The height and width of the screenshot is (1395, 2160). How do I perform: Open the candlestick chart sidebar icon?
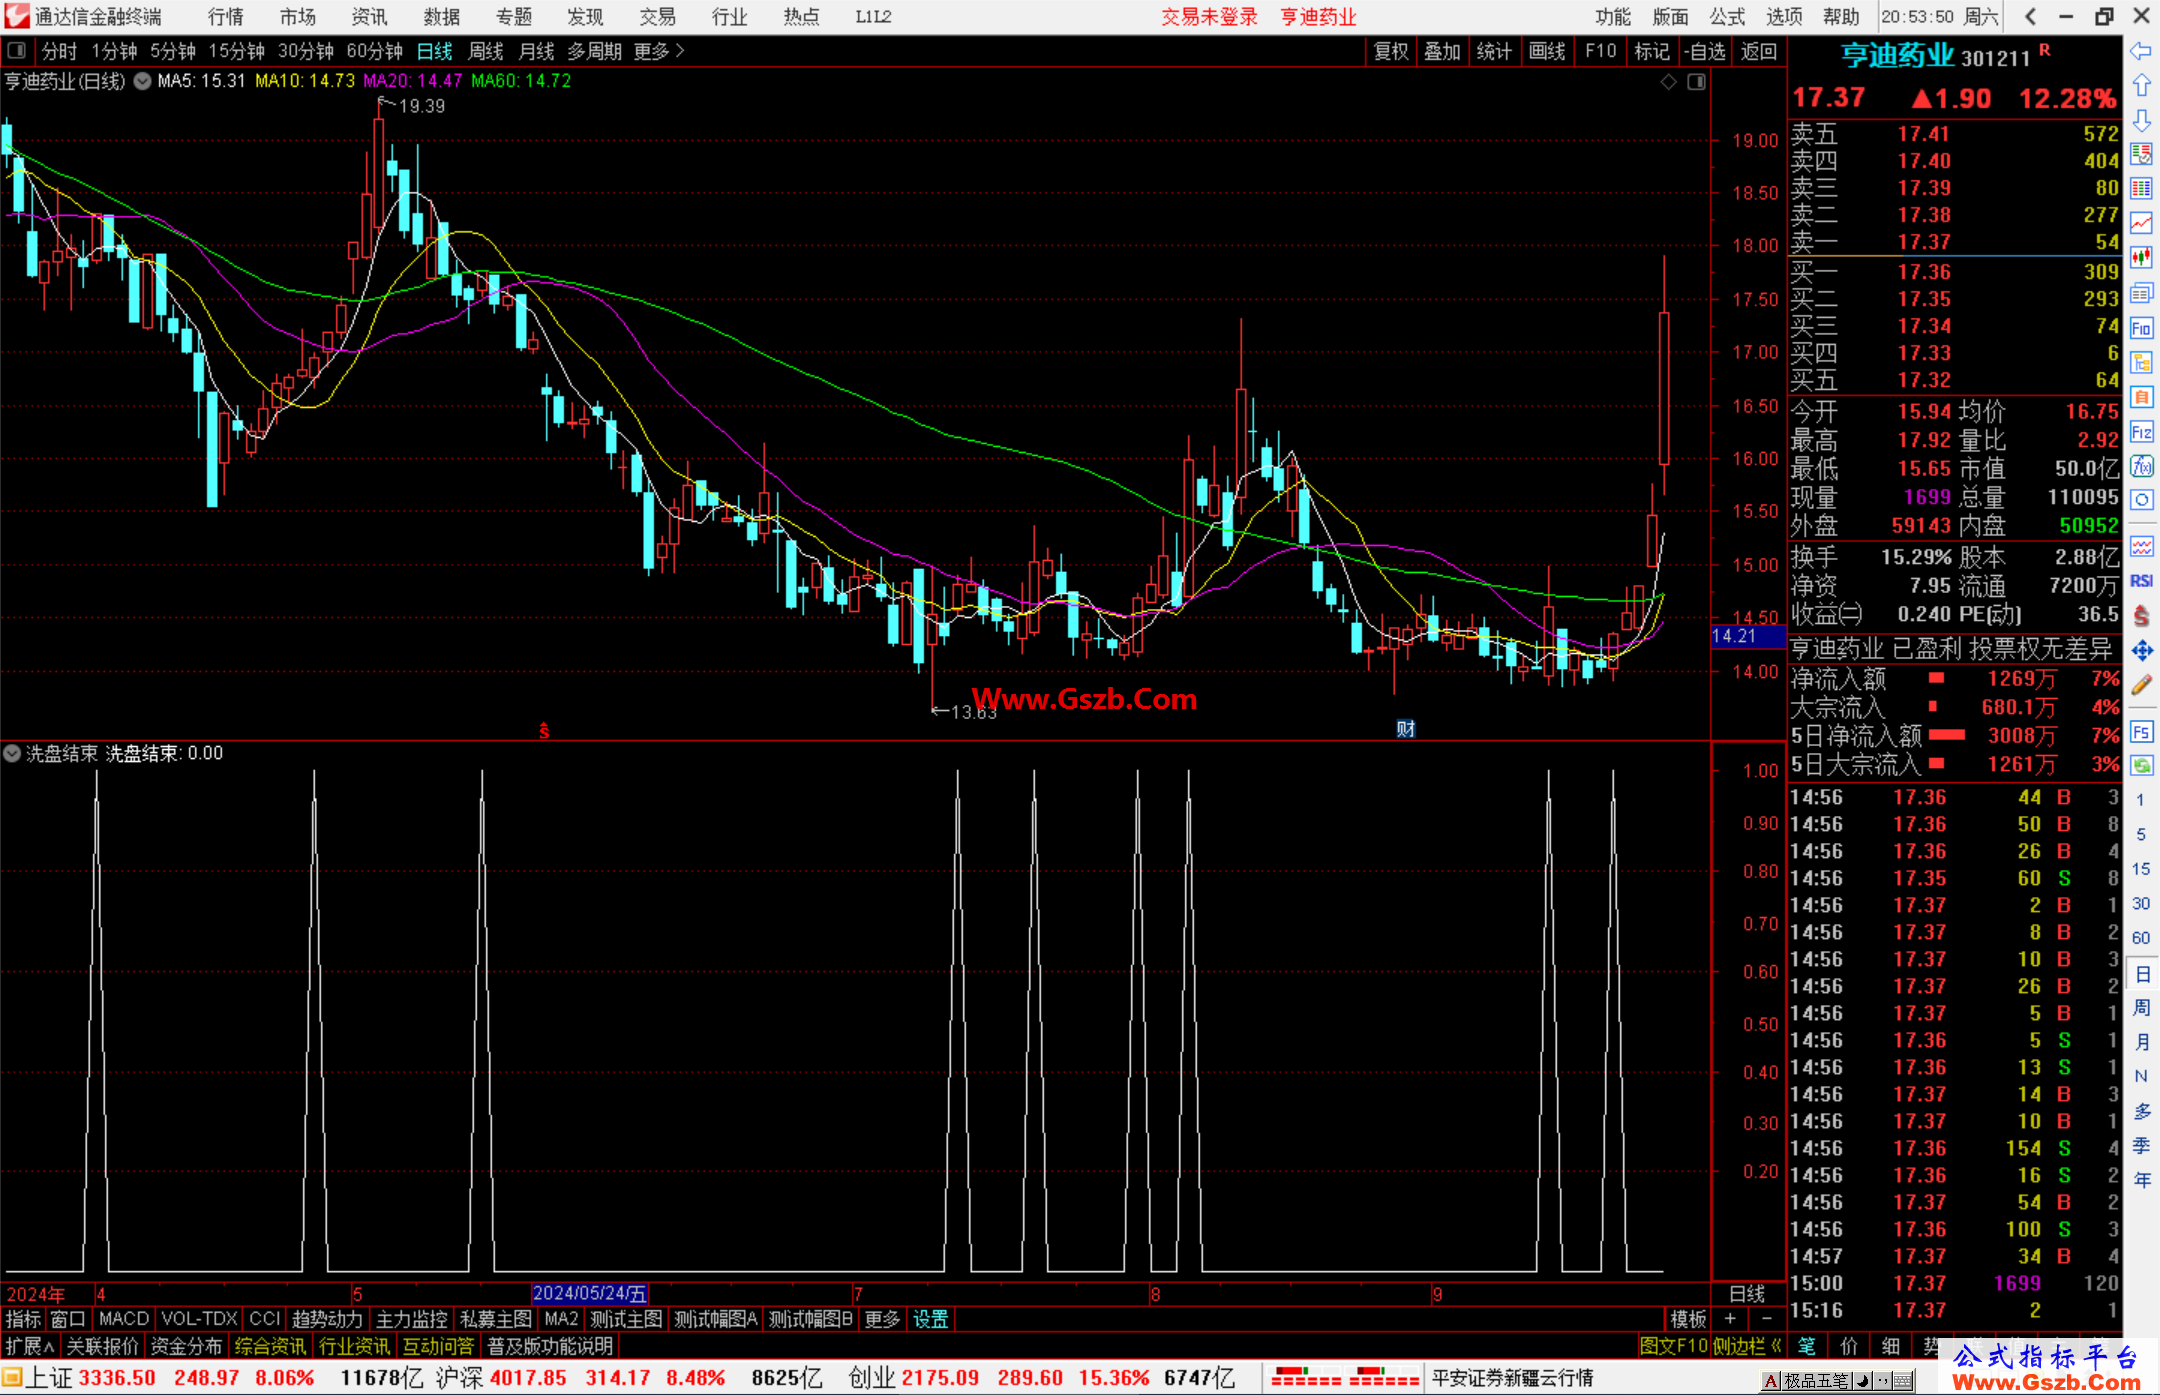click(2141, 258)
